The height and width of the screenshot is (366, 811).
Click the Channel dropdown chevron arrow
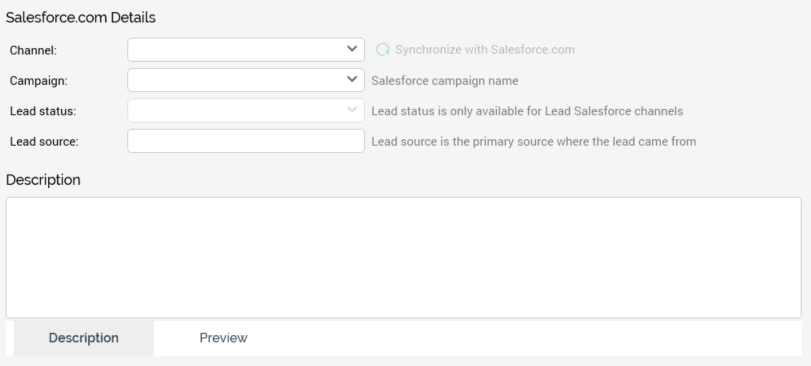click(352, 49)
